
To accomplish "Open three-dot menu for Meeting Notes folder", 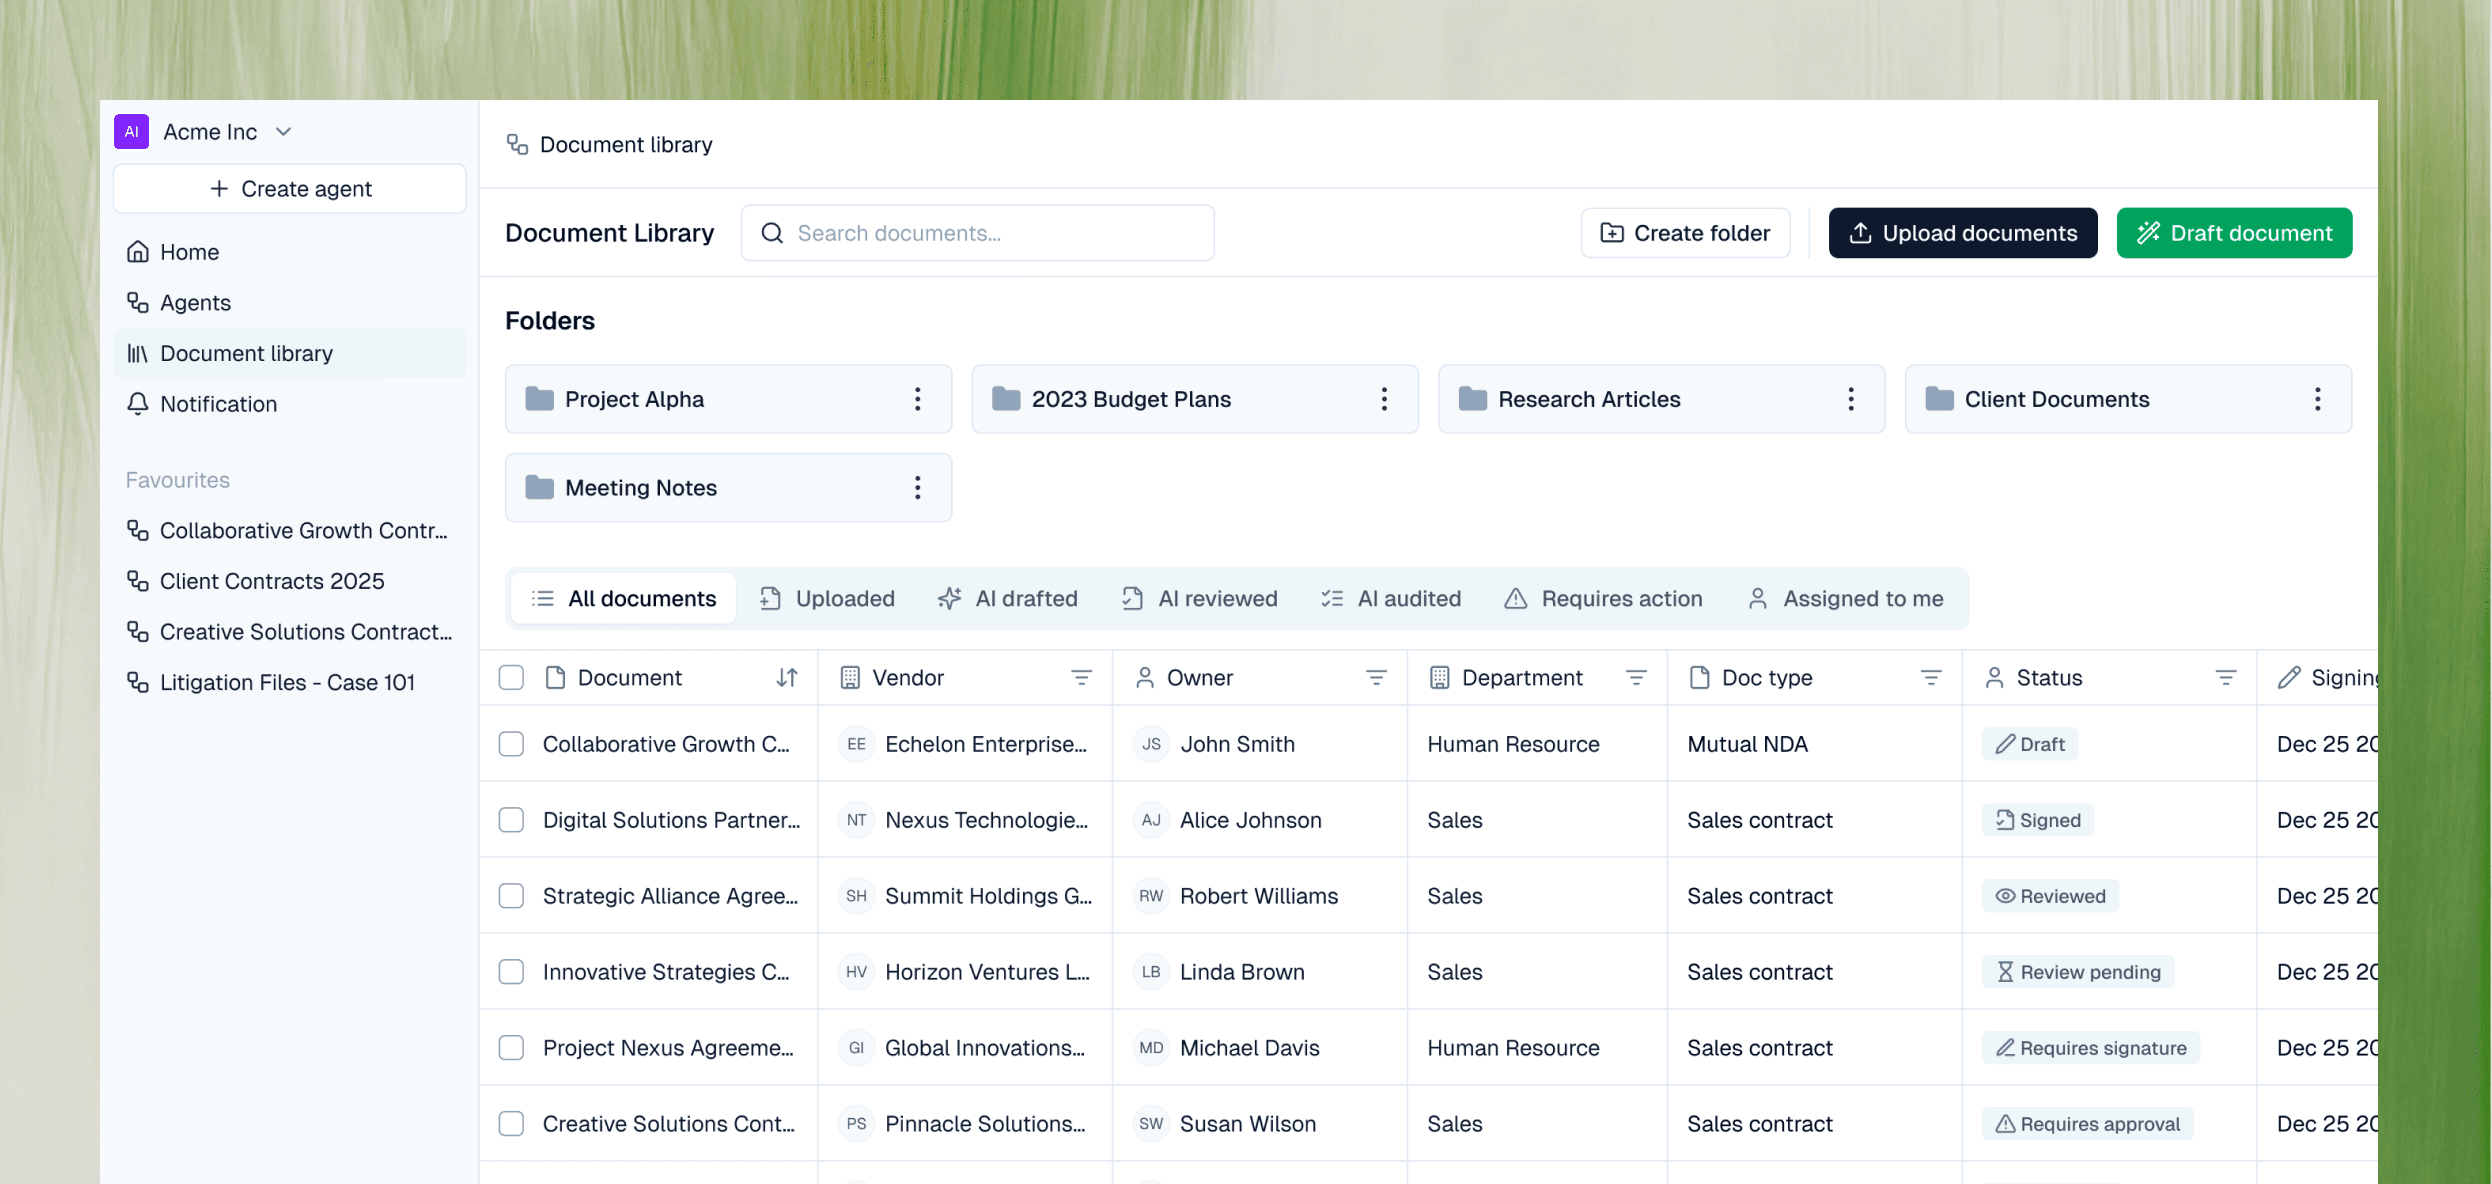I will tap(917, 488).
